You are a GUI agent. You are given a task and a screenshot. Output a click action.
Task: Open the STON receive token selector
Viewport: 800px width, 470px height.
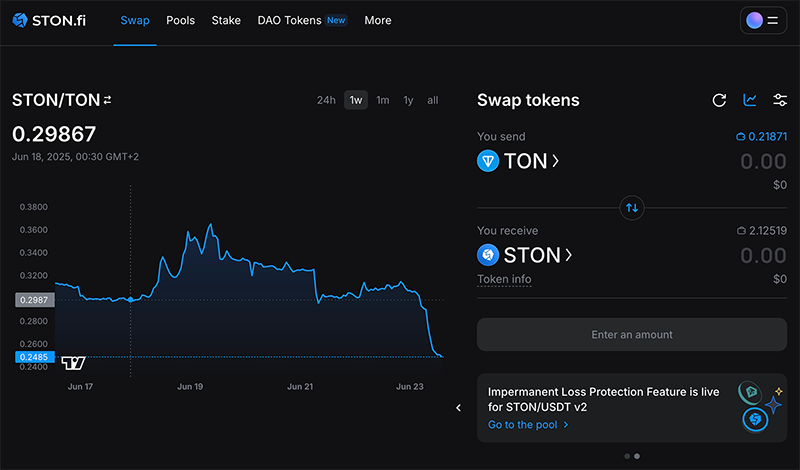tap(525, 255)
